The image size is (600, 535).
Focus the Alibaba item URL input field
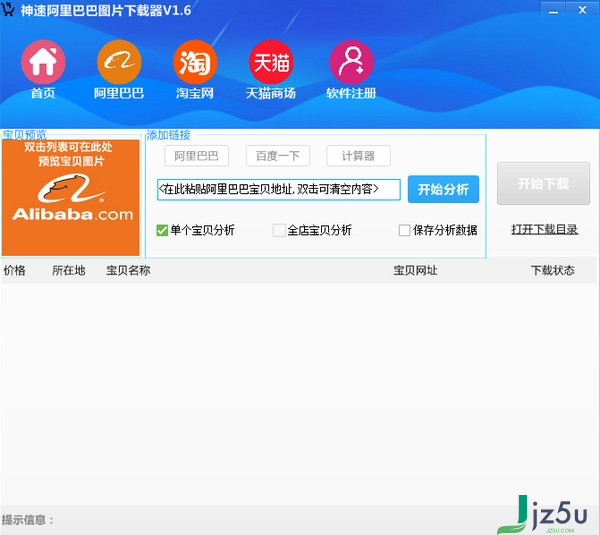[x=279, y=189]
